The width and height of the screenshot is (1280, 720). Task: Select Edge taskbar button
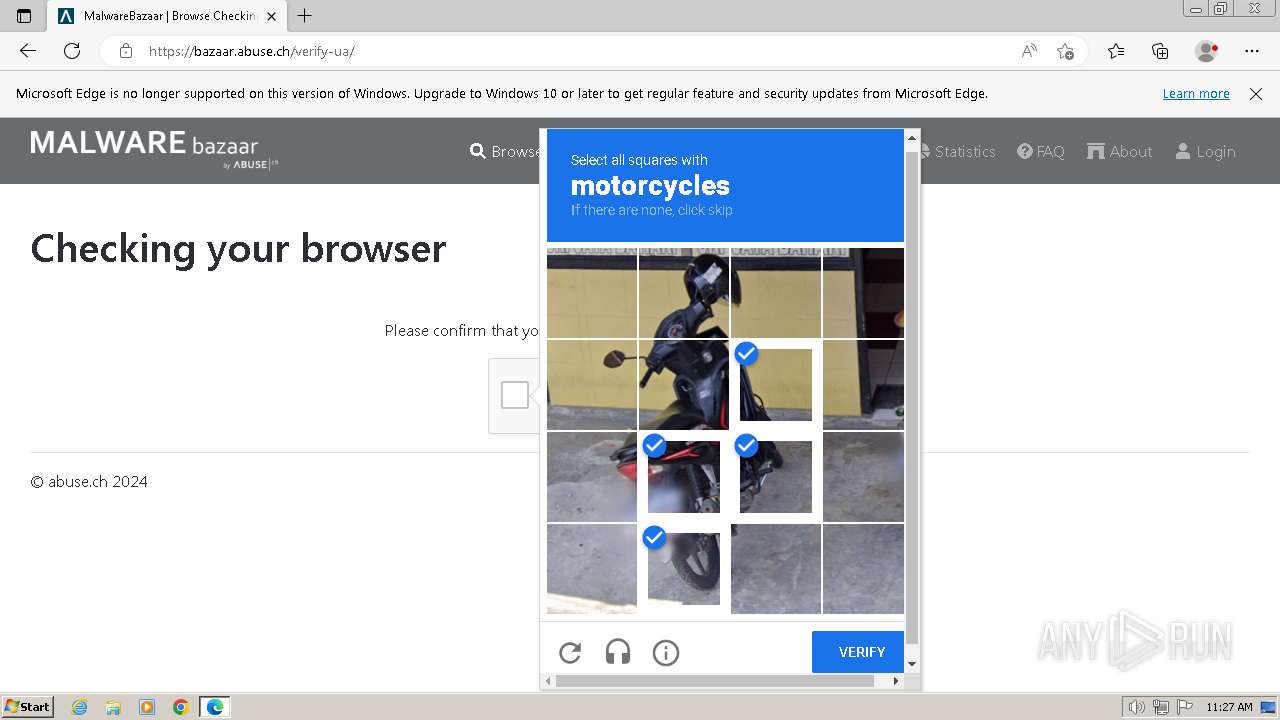point(215,707)
